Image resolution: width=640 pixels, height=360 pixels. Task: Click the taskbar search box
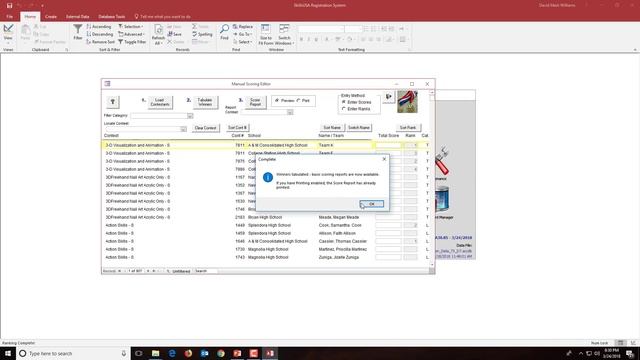[x=73, y=353]
